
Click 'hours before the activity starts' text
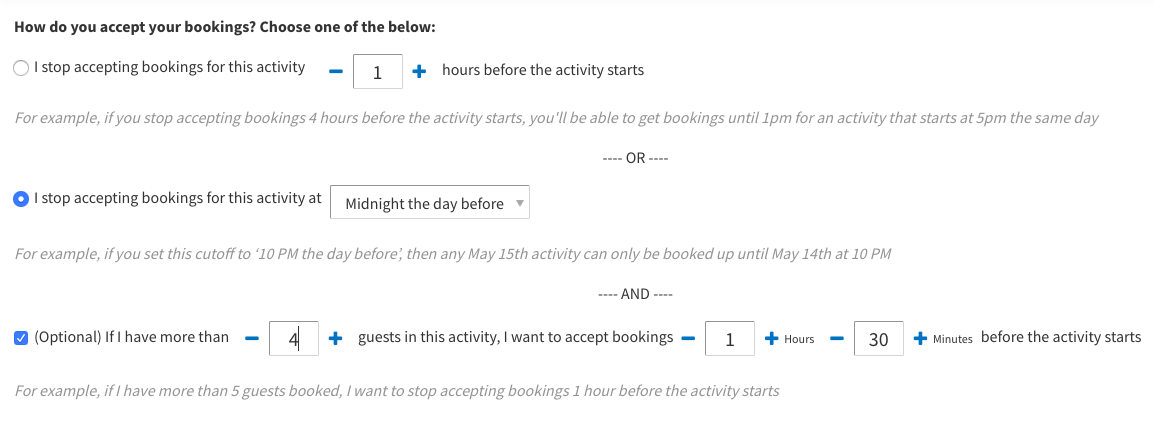542,70
